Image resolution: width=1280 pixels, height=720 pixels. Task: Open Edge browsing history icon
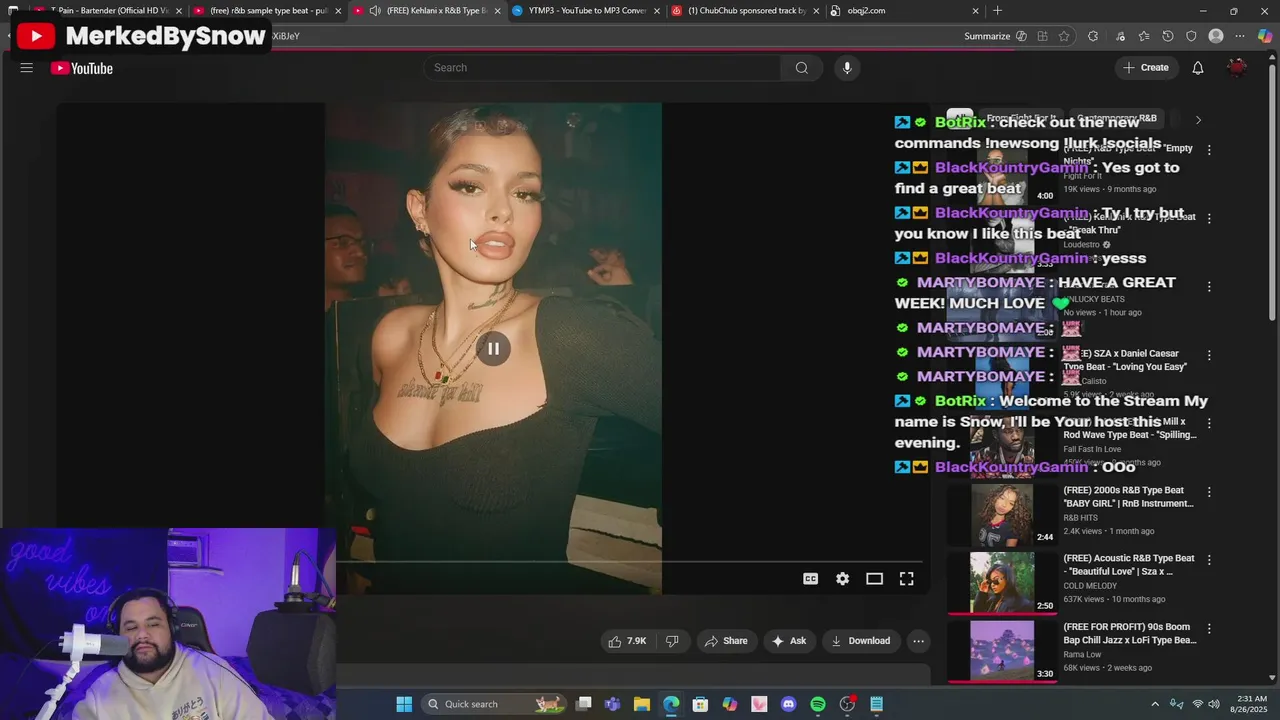tap(1168, 36)
